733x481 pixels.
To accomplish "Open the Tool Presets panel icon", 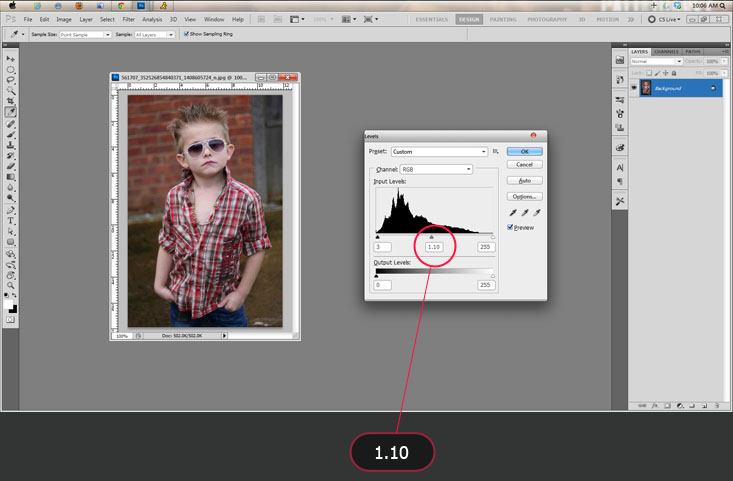I will (620, 201).
